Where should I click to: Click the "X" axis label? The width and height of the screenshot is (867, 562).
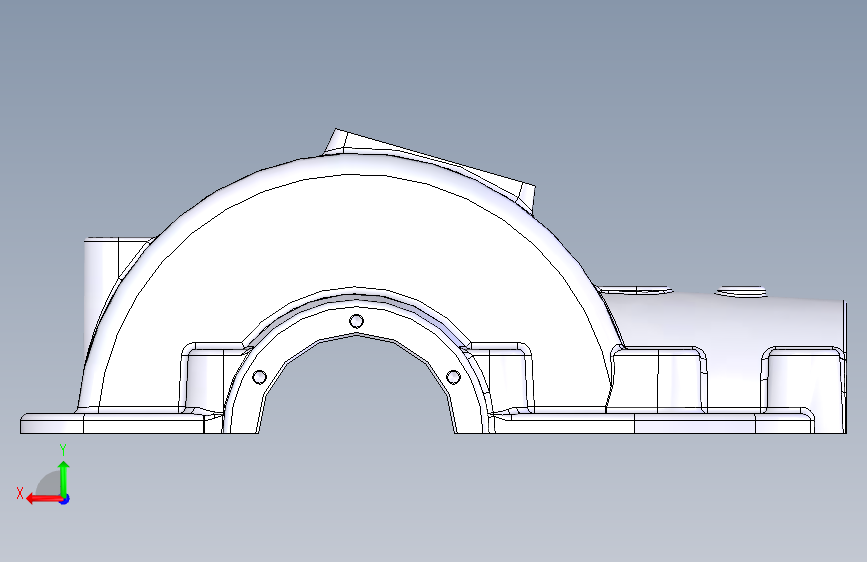tap(20, 493)
